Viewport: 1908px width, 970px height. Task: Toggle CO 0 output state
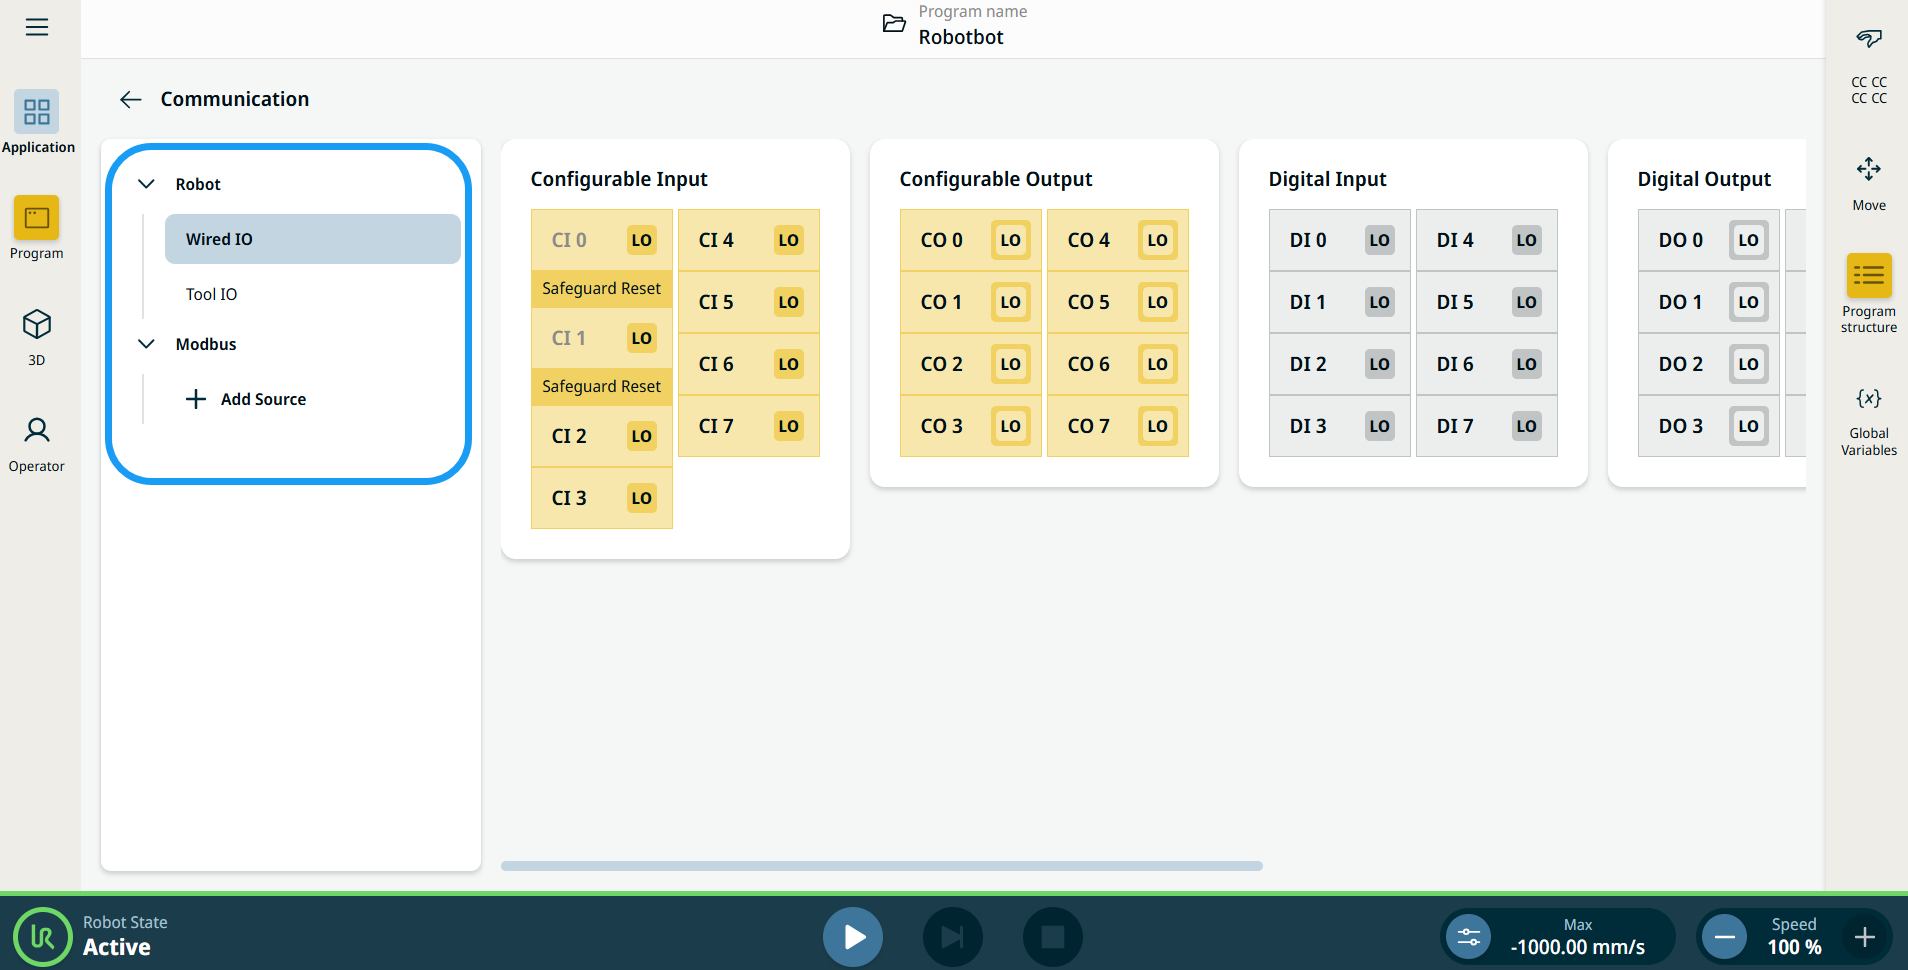(1010, 240)
